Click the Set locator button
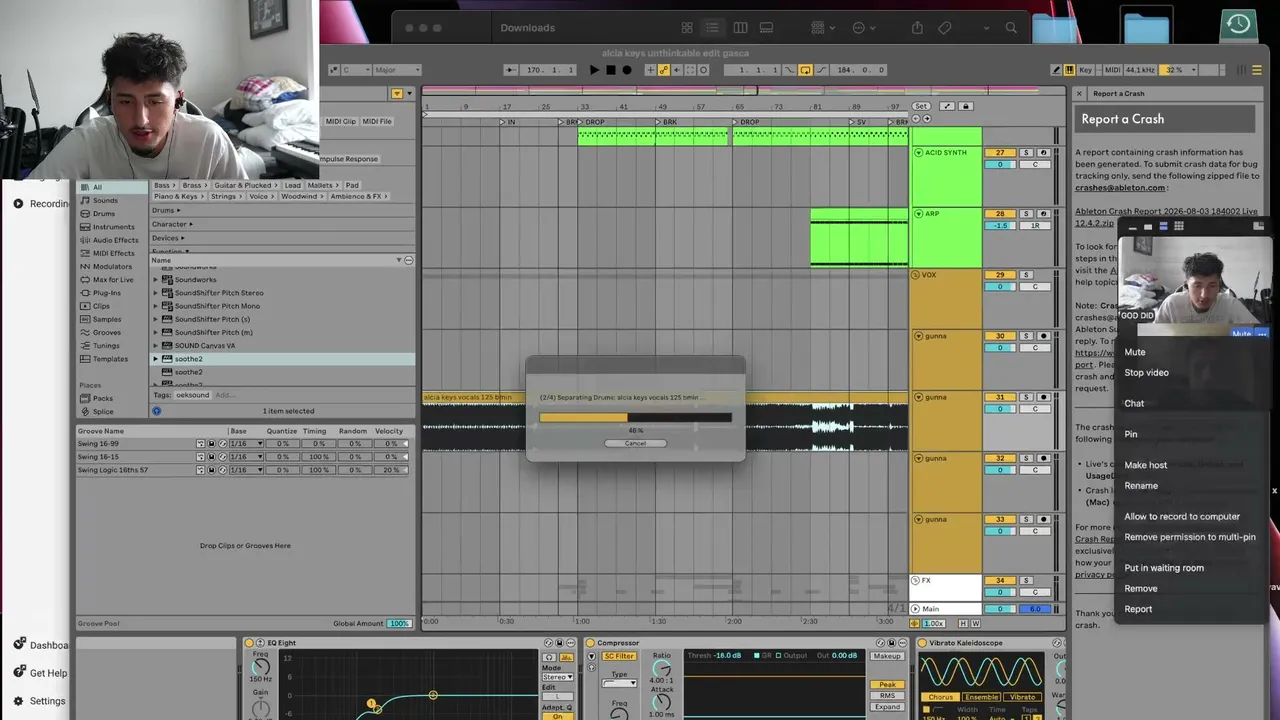1280x720 pixels. [921, 106]
